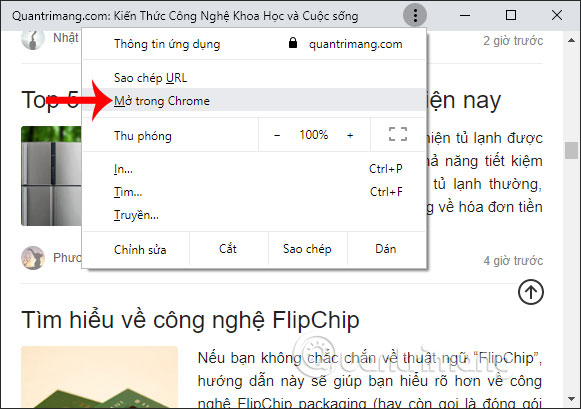Click the back-to-top arrow circle icon
The image size is (581, 409).
tap(531, 292)
